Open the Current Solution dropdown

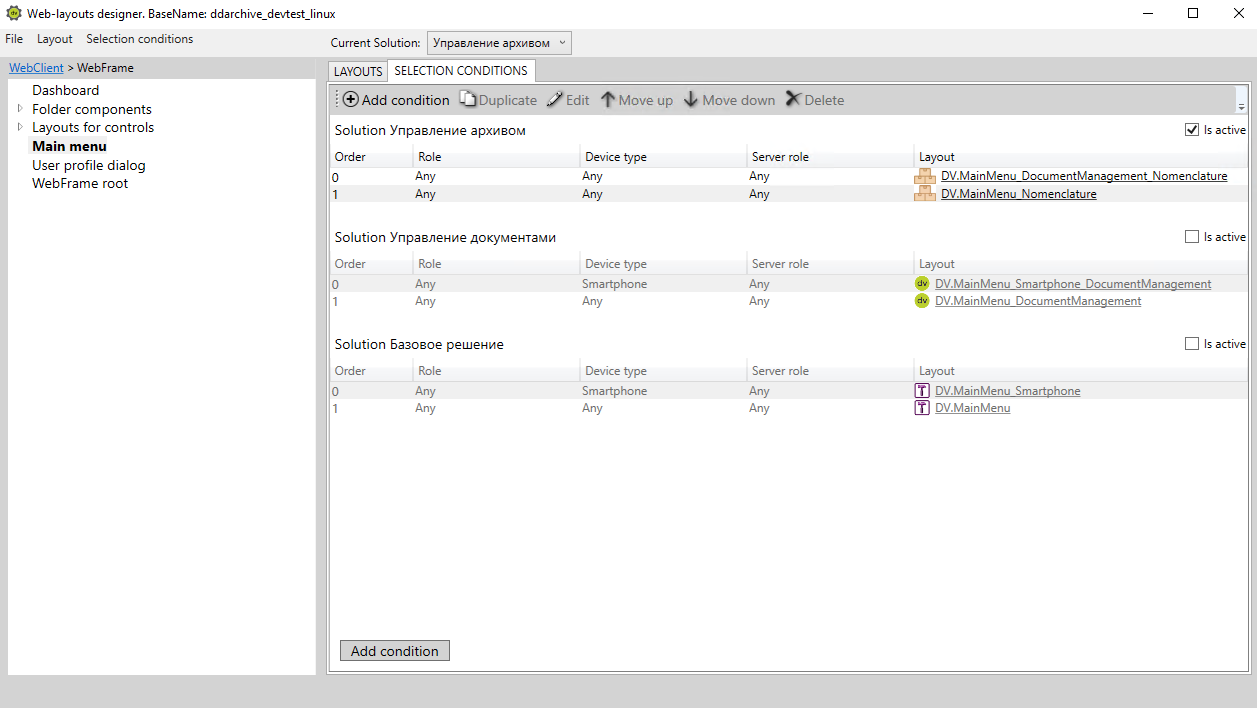click(499, 43)
